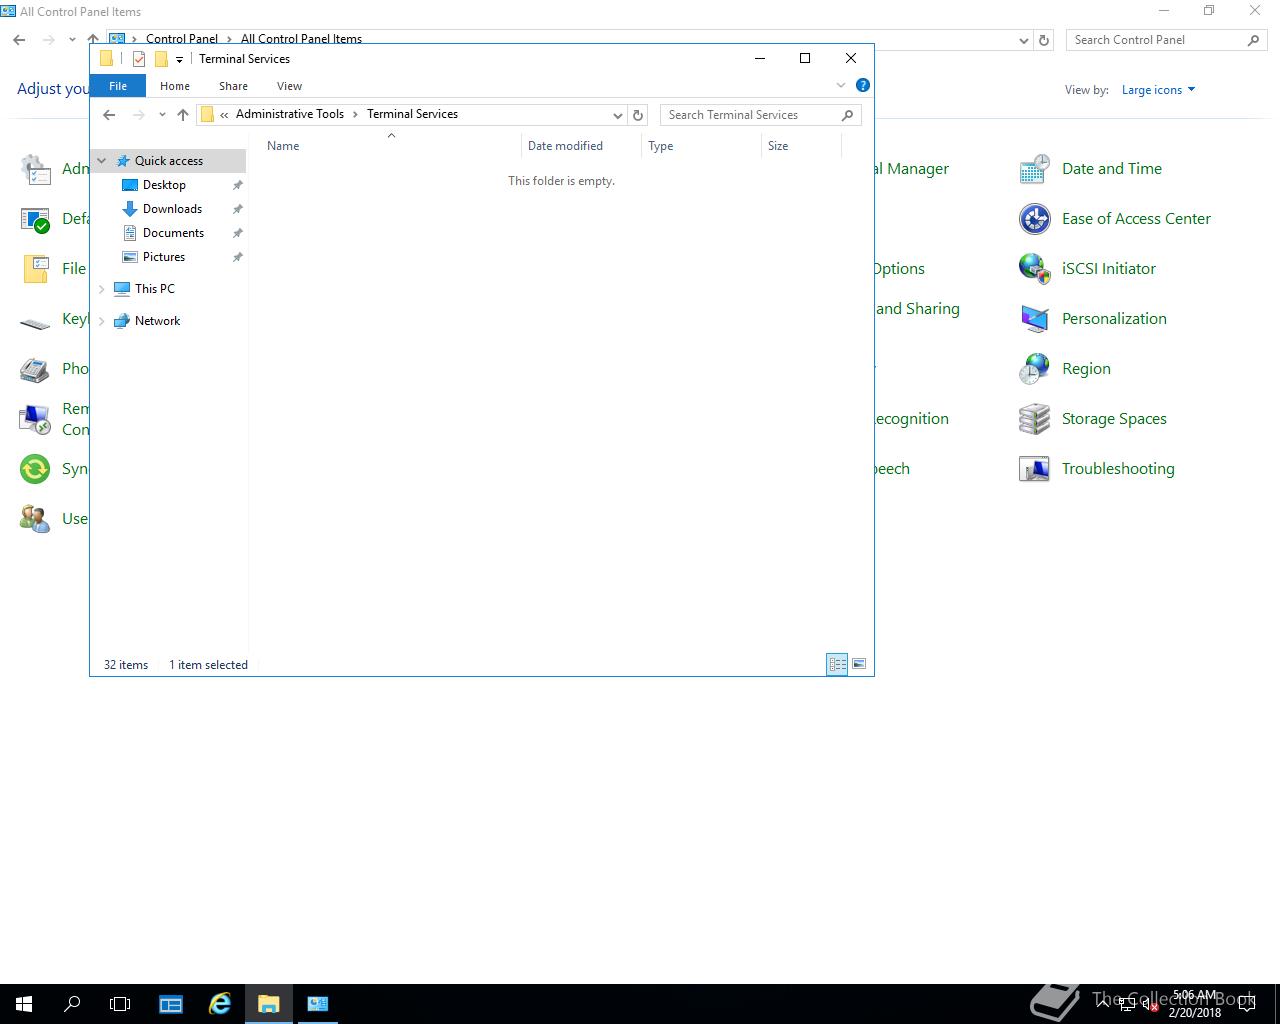Open the Windows Start menu

[x=24, y=1004]
